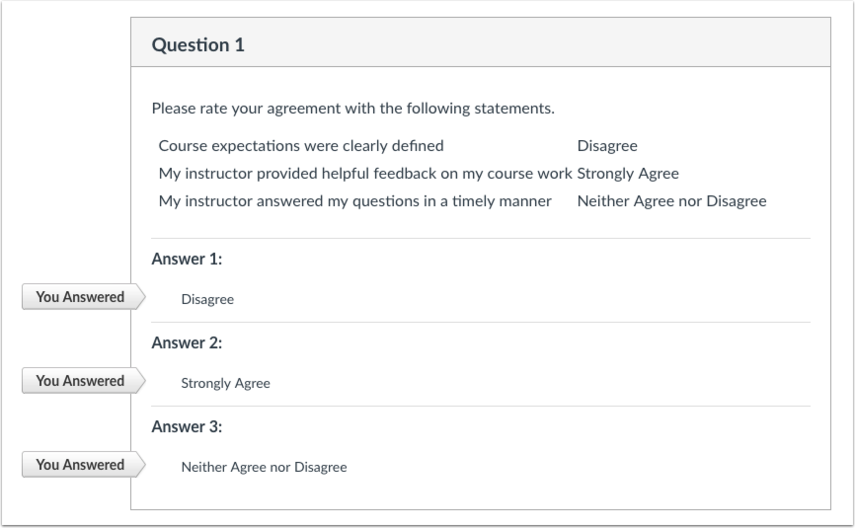
Task: Click arrow tip of second You Answered tag
Action: click(140, 381)
